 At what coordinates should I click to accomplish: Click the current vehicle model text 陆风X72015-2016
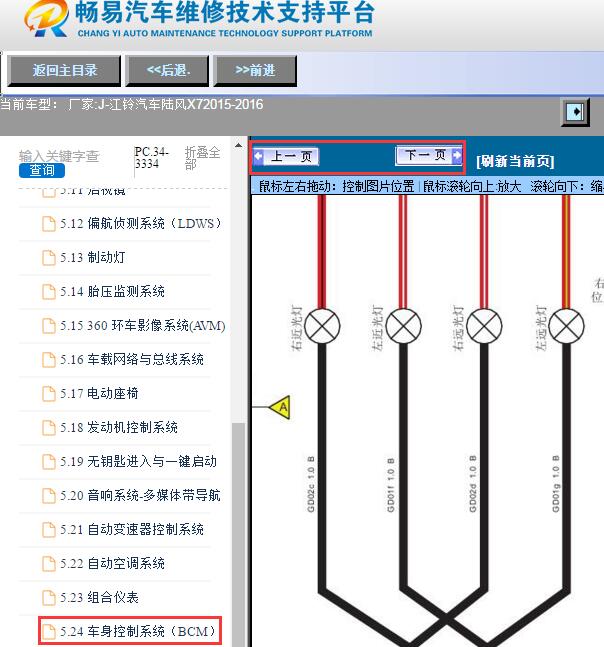[212, 104]
